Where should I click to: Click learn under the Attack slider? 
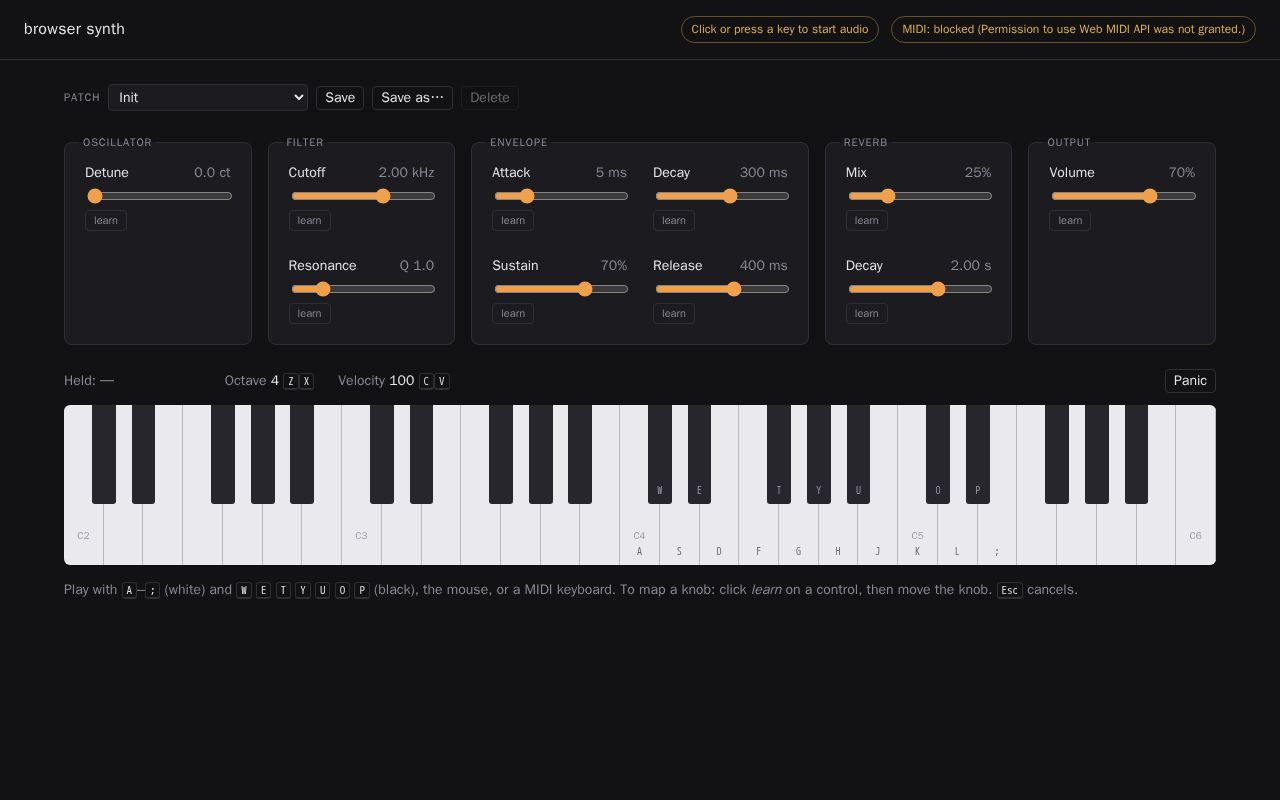point(513,220)
